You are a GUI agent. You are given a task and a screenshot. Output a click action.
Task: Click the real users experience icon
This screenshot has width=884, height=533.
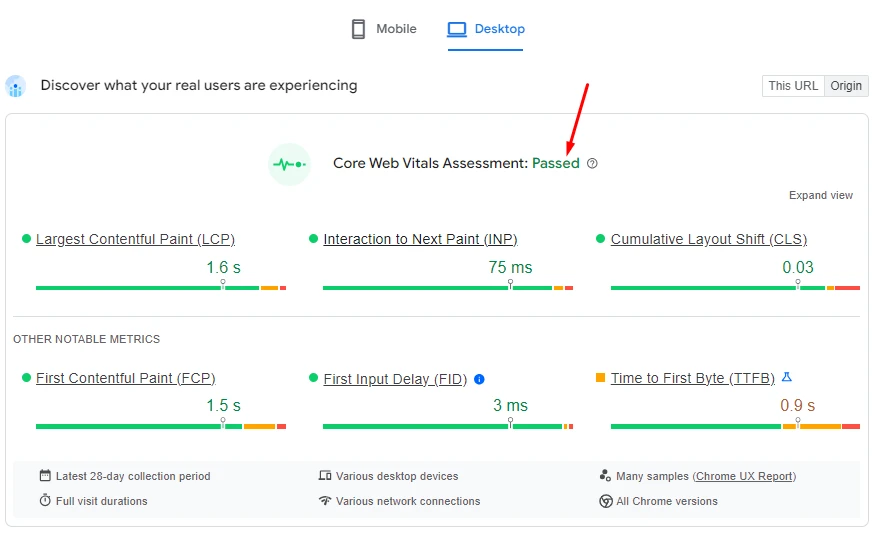tap(15, 87)
